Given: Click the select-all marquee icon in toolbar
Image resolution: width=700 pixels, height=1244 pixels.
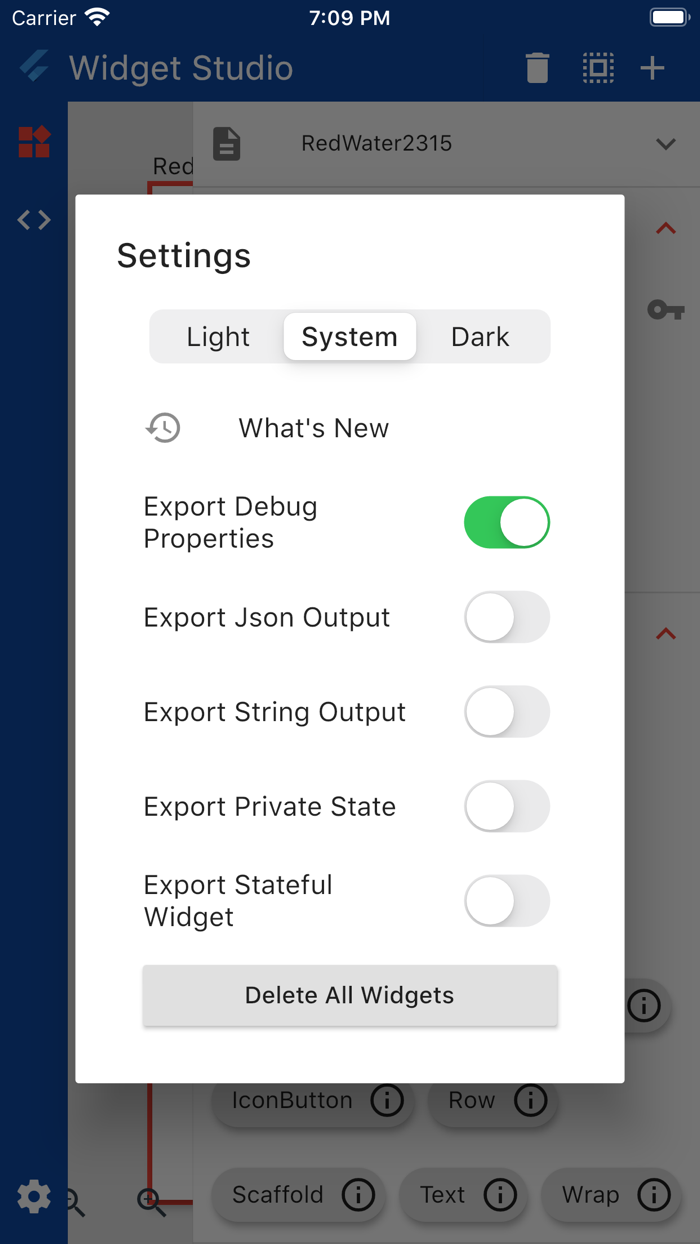Looking at the screenshot, I should pyautogui.click(x=598, y=68).
